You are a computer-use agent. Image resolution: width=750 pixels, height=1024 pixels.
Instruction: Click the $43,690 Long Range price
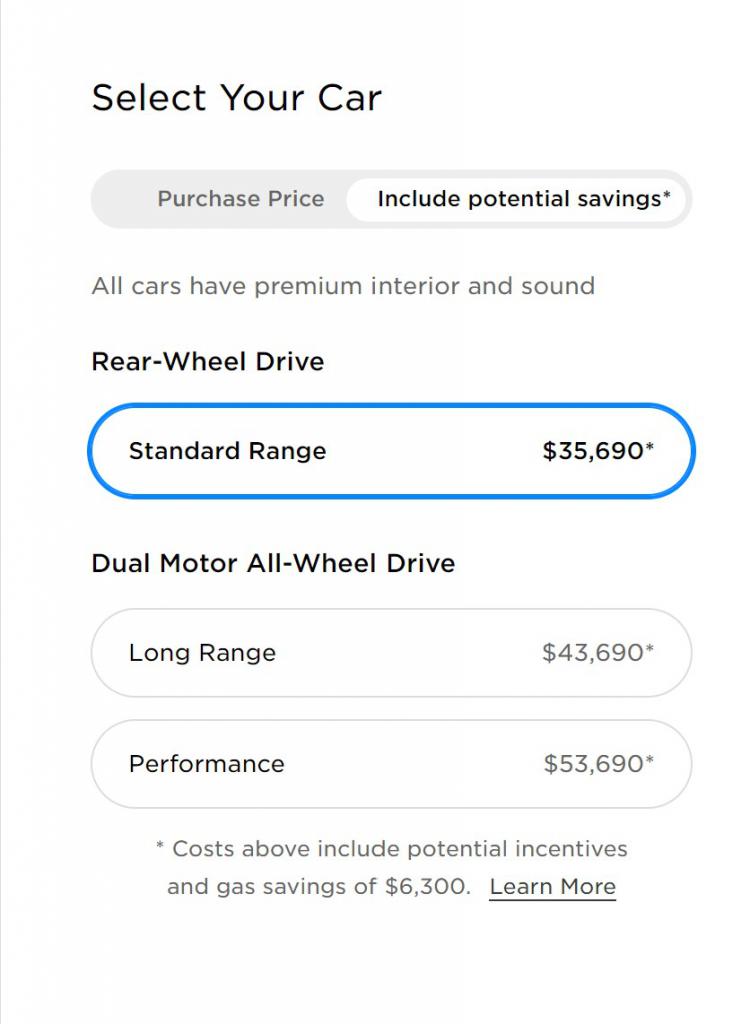[593, 653]
